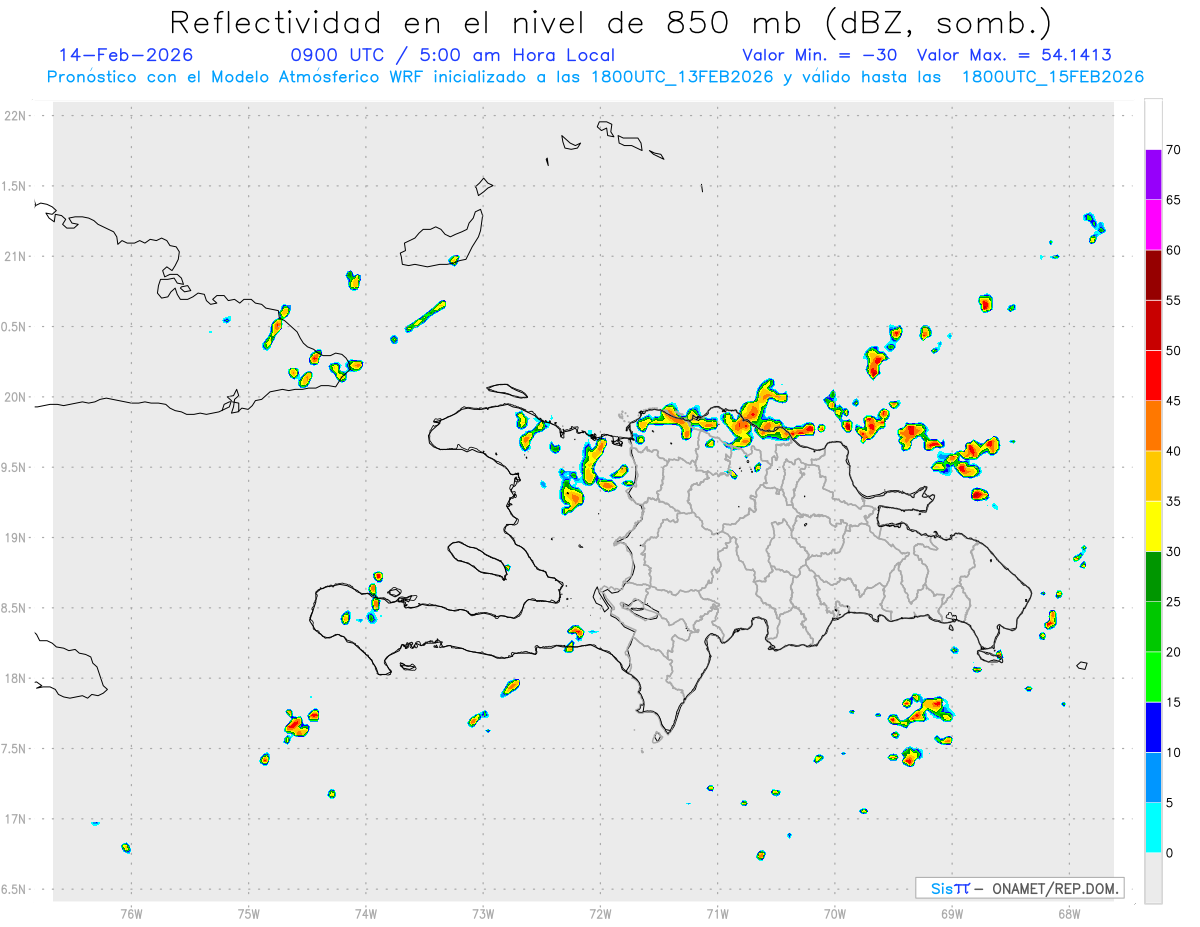Pick the orange 40–45 dBZ colorbar segment
The width and height of the screenshot is (1200, 927).
tap(1153, 426)
